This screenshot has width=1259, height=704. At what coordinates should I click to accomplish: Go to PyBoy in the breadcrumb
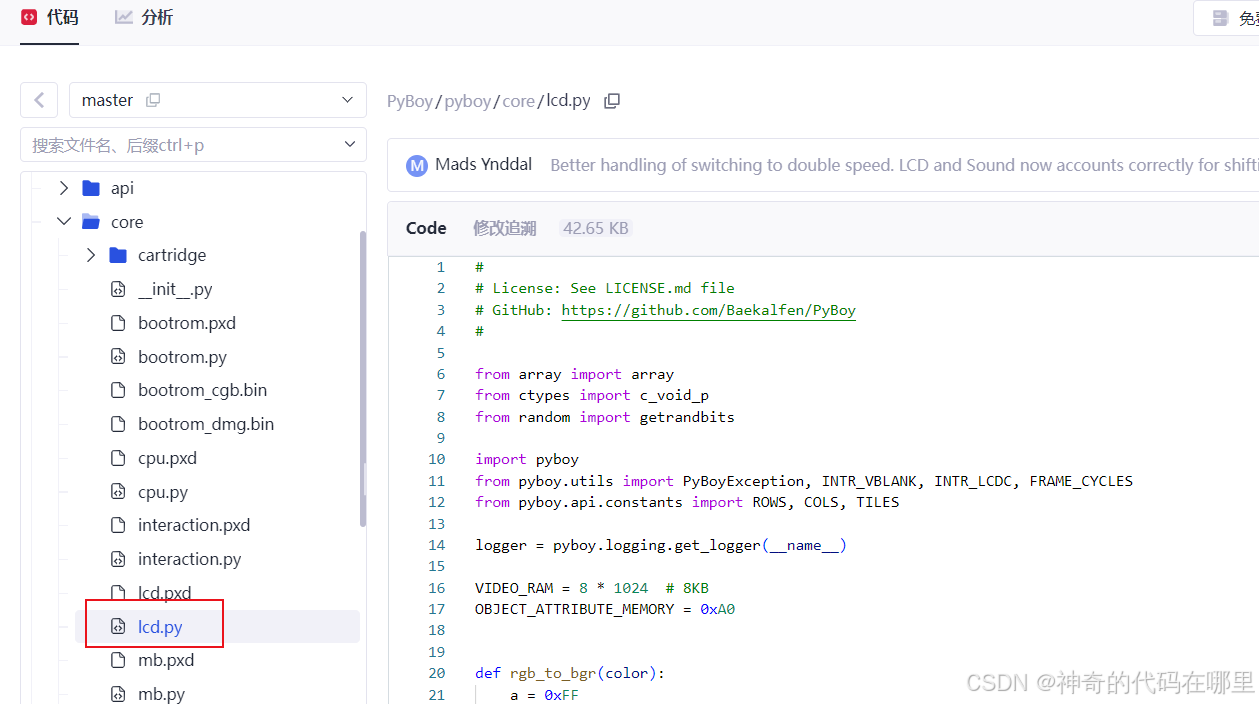click(x=410, y=101)
